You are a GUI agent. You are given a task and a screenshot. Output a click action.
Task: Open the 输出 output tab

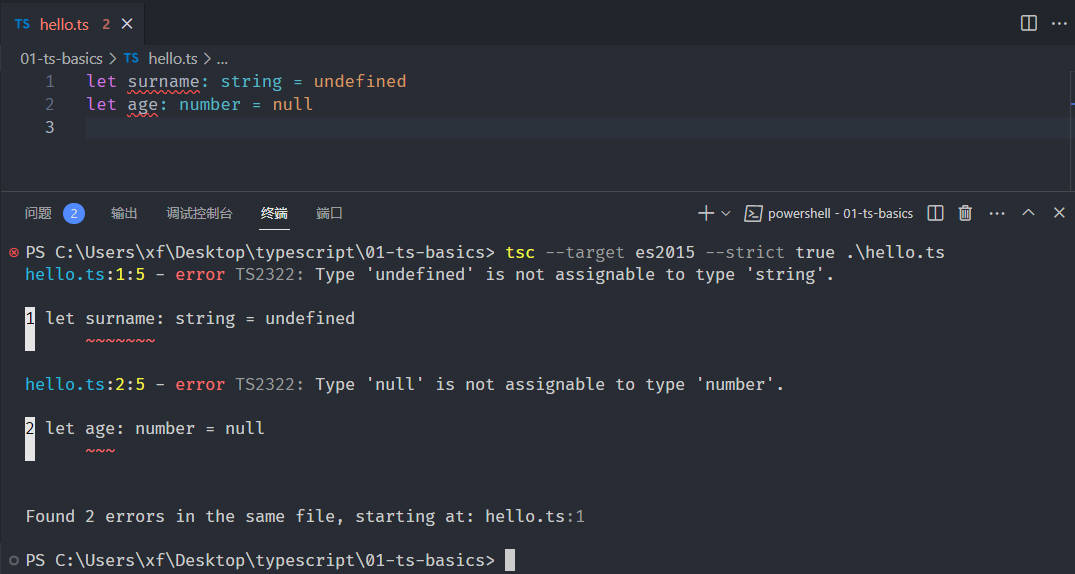coord(124,213)
